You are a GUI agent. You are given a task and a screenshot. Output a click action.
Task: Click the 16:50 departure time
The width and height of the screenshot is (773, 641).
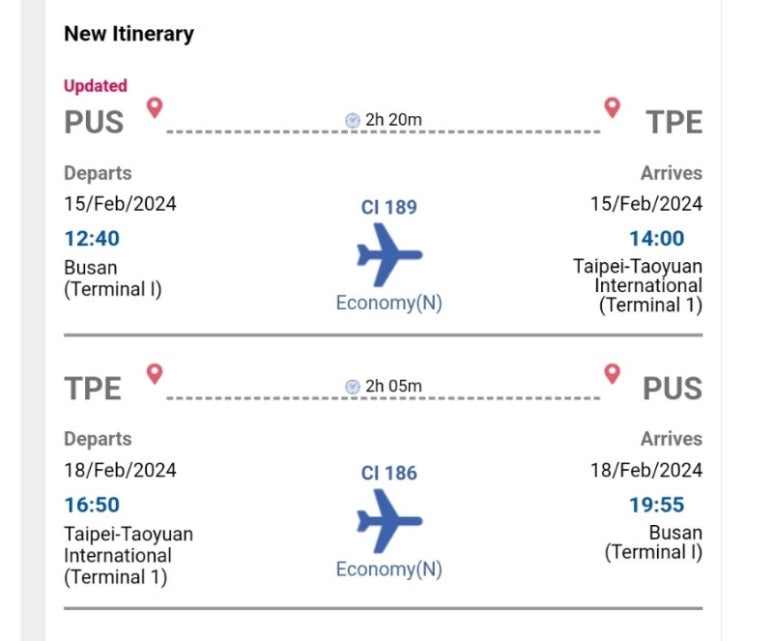[x=92, y=505]
